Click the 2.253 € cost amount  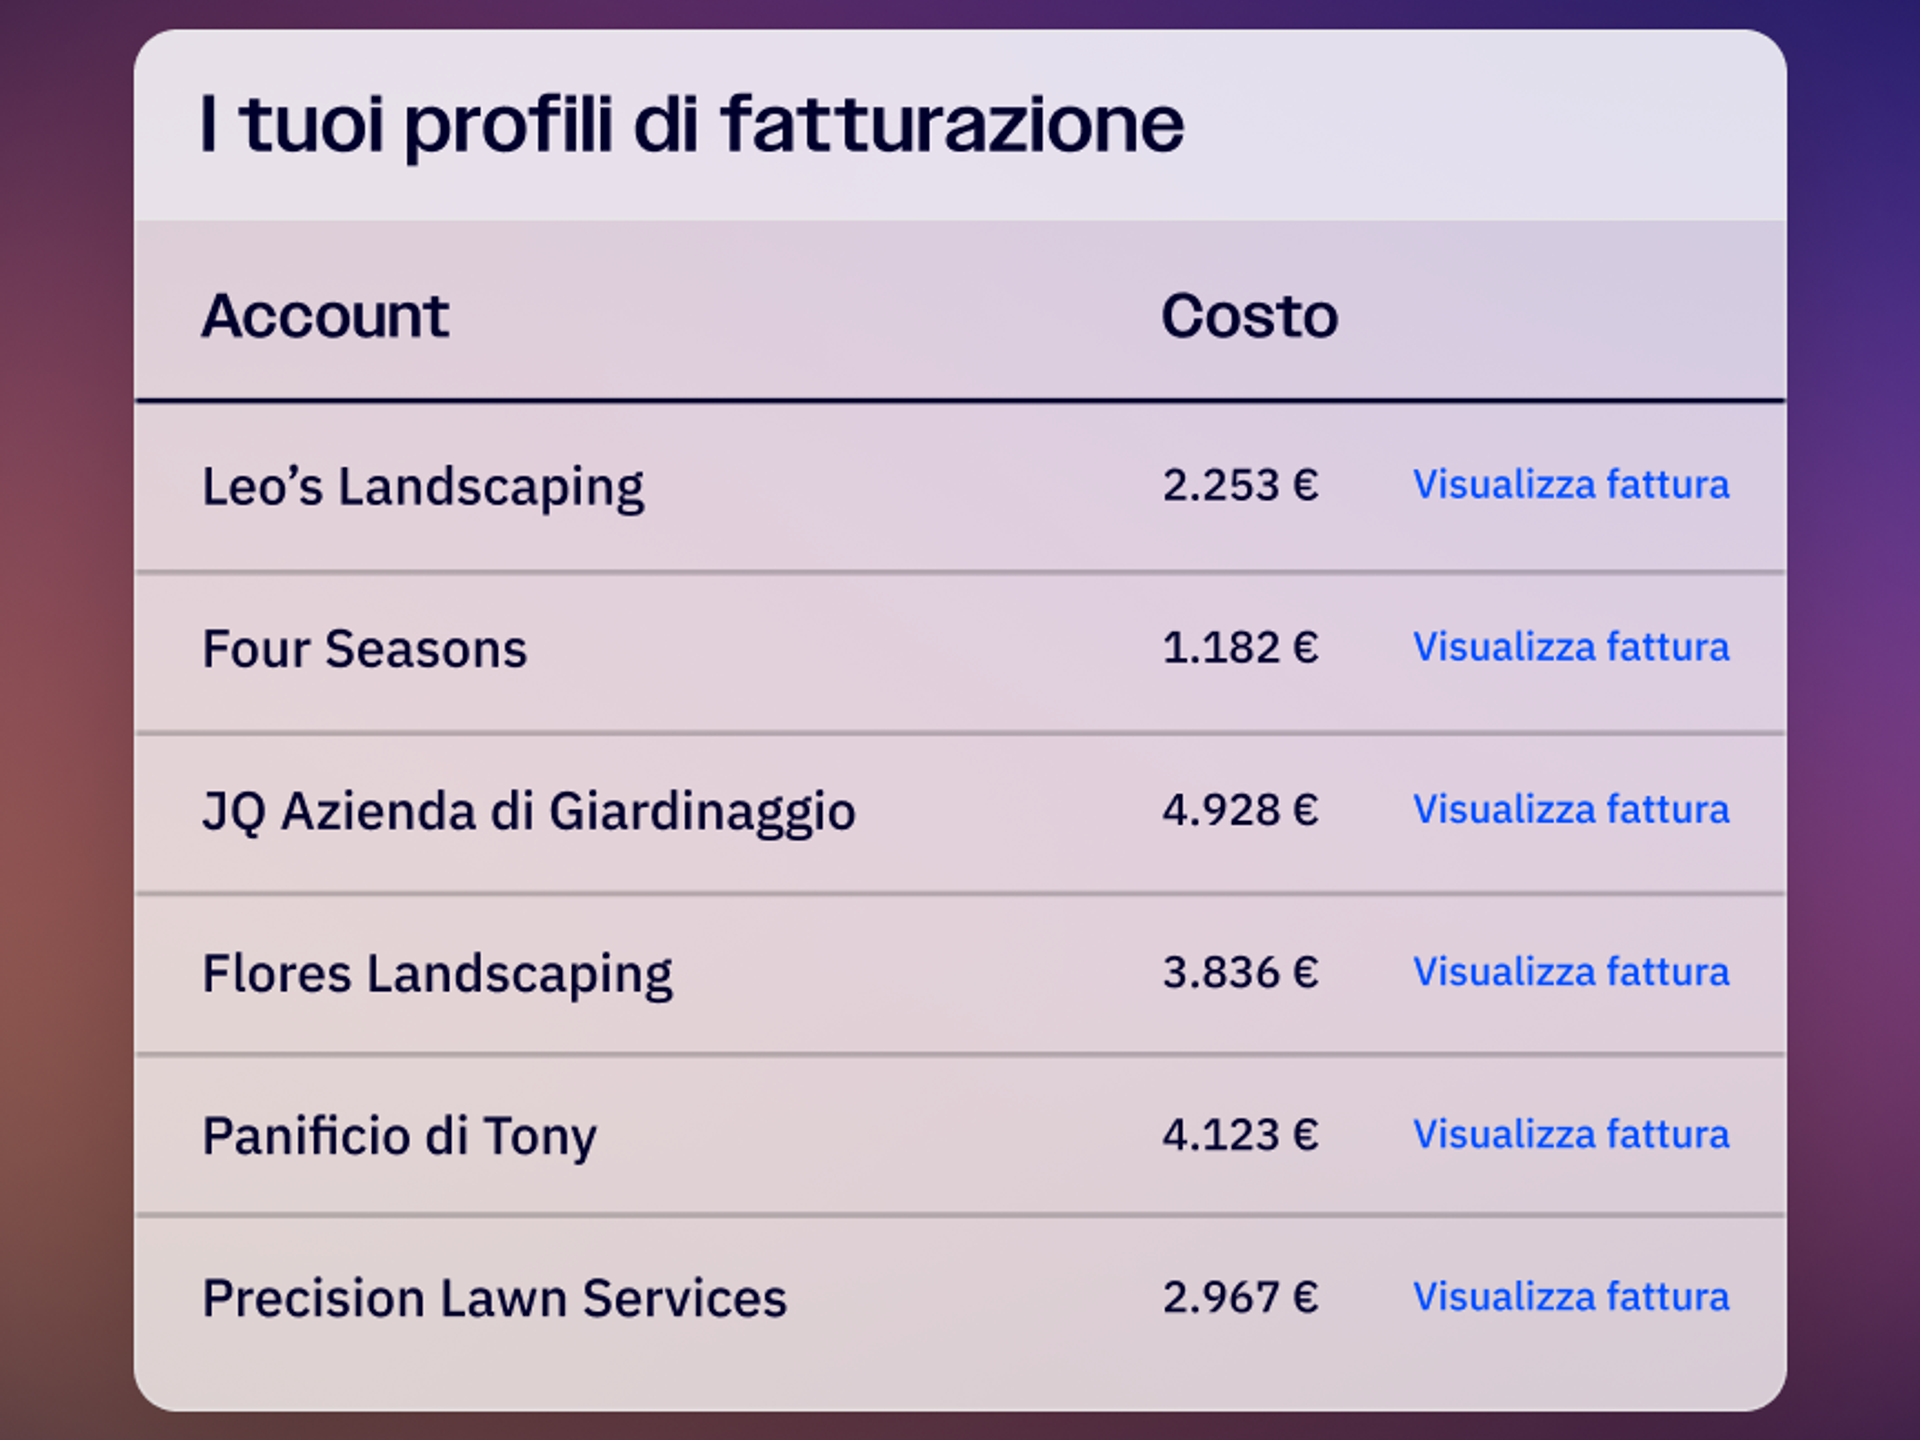[x=1240, y=485]
